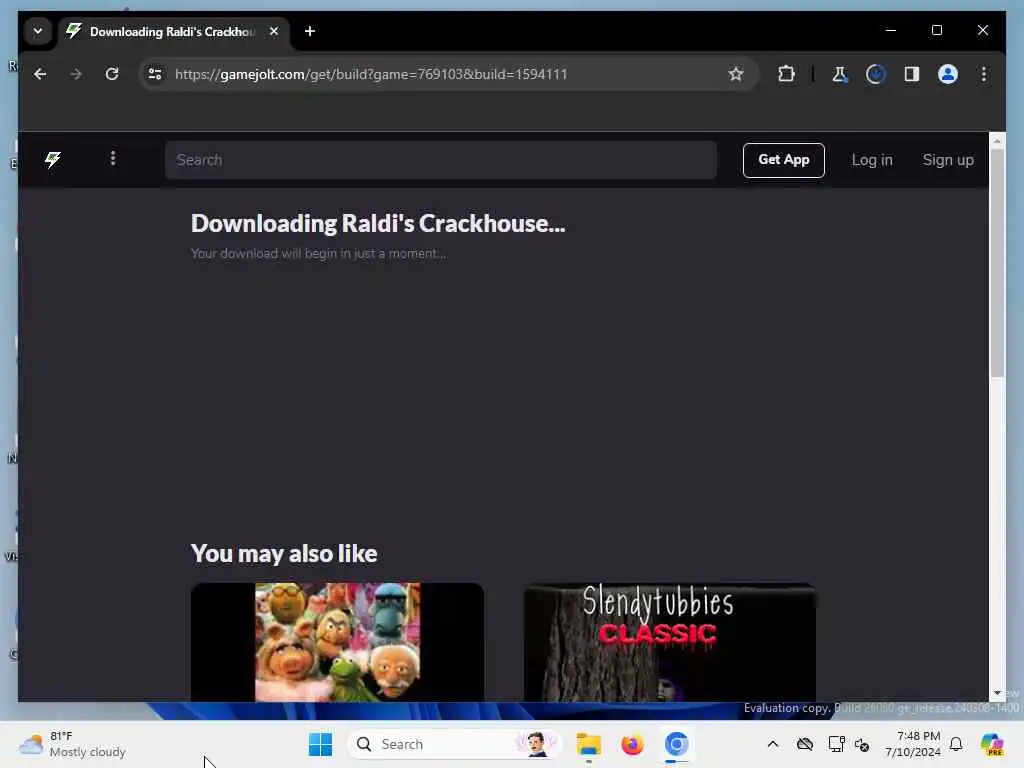
Task: Click the Game Jolt lightning logo
Action: tap(53, 160)
